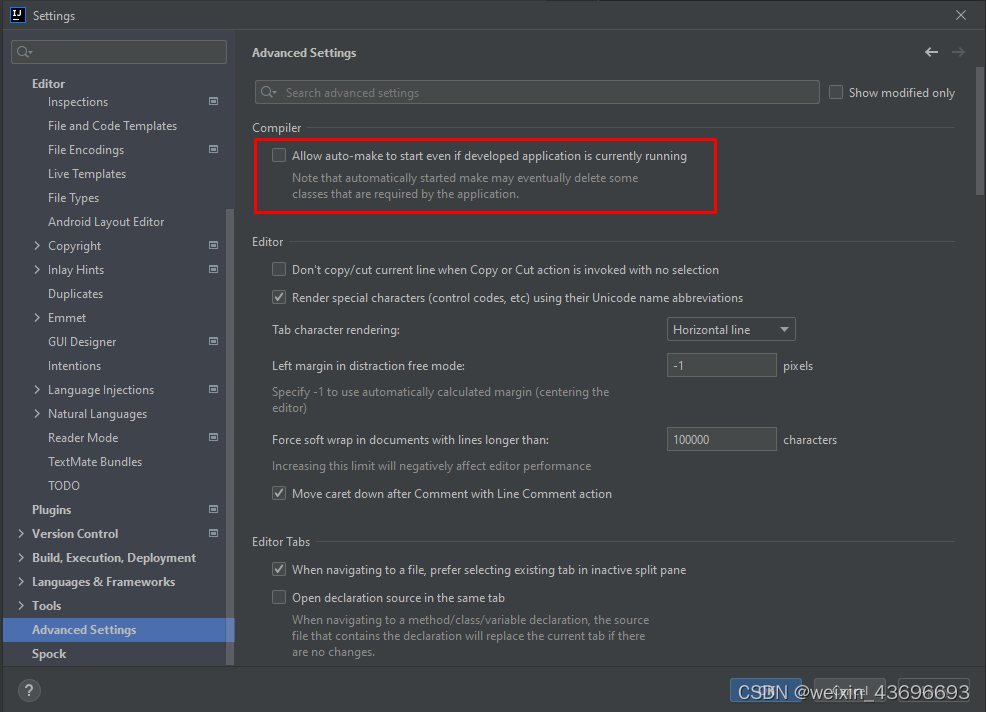
Task: Click the right panel vertical scrollbar
Action: pyautogui.click(x=980, y=131)
